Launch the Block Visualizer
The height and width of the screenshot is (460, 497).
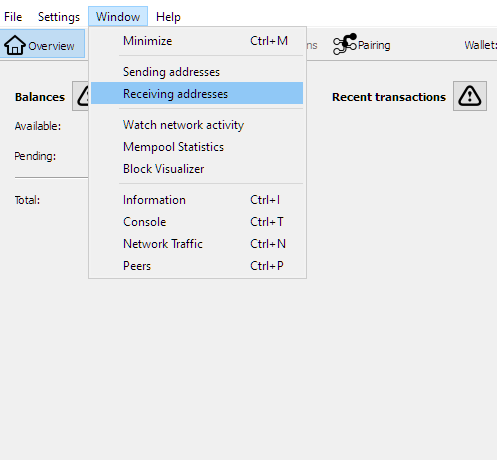point(197,169)
